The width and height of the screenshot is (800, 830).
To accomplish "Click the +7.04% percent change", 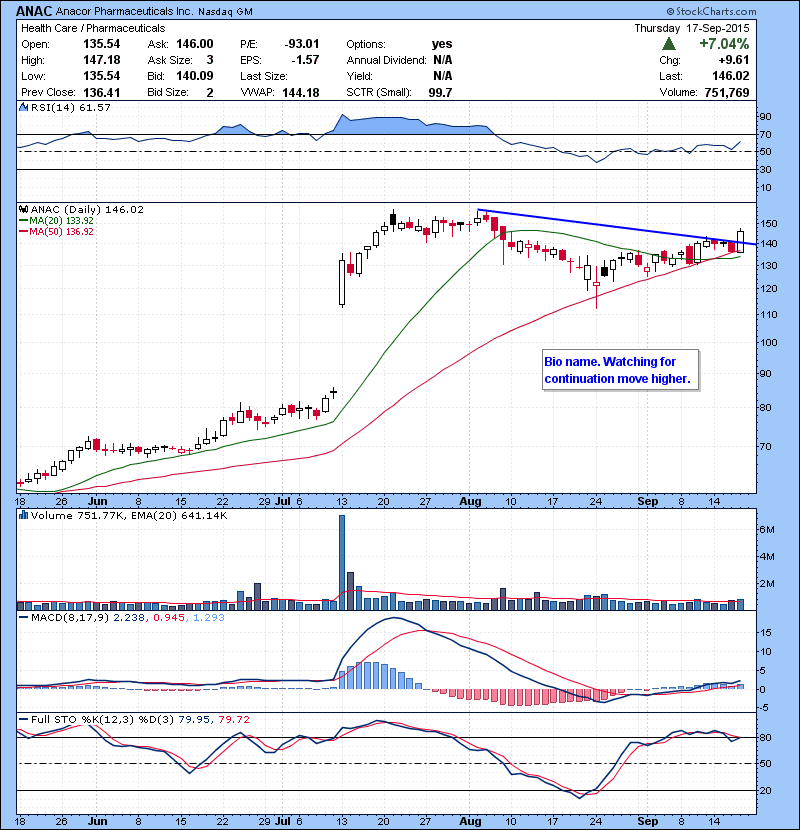I will pos(724,43).
